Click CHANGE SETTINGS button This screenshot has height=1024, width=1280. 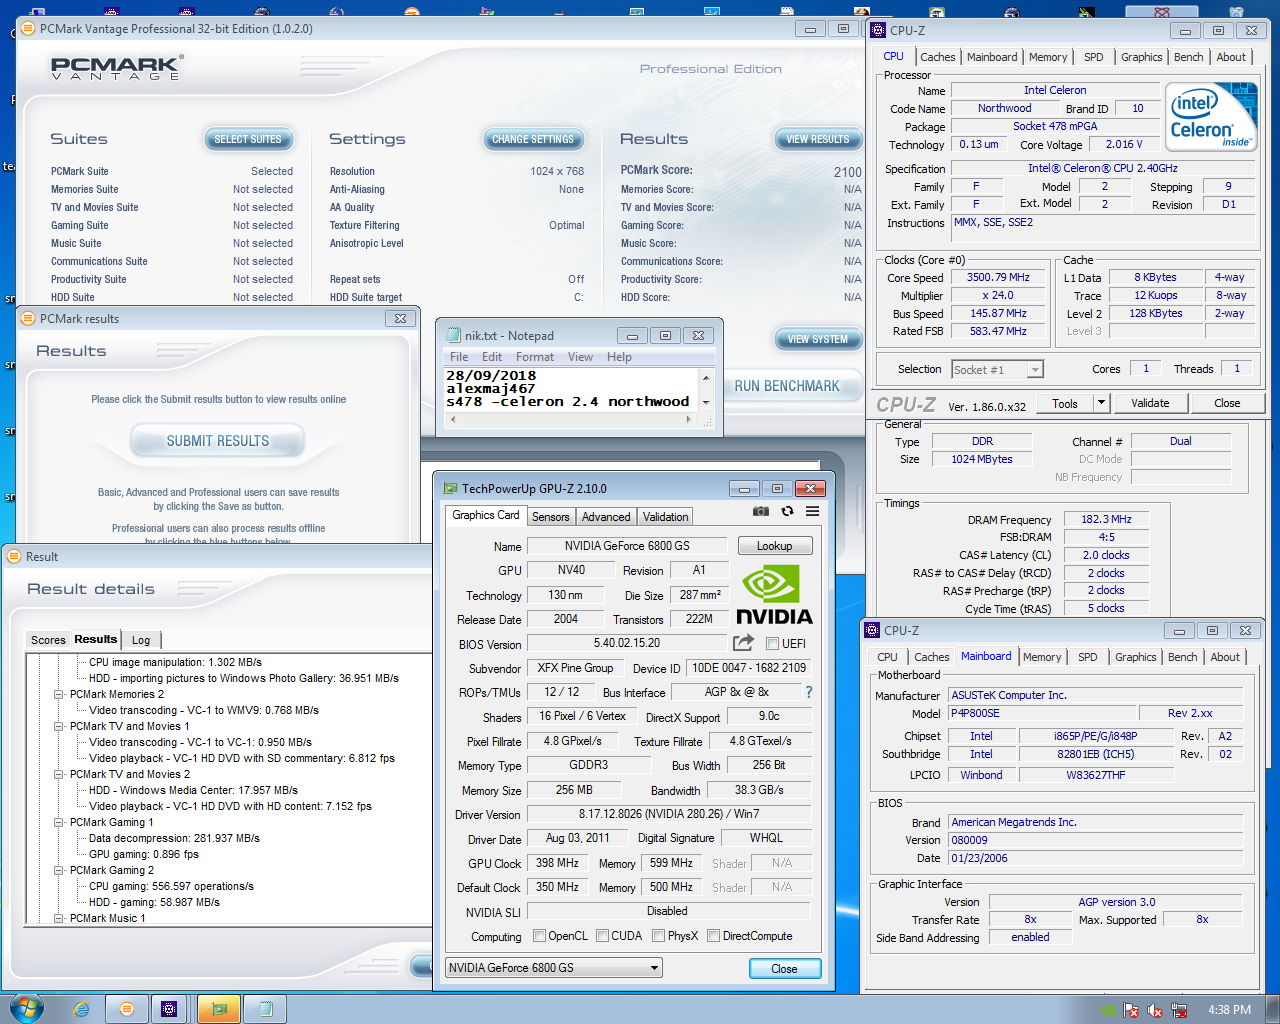pyautogui.click(x=533, y=139)
